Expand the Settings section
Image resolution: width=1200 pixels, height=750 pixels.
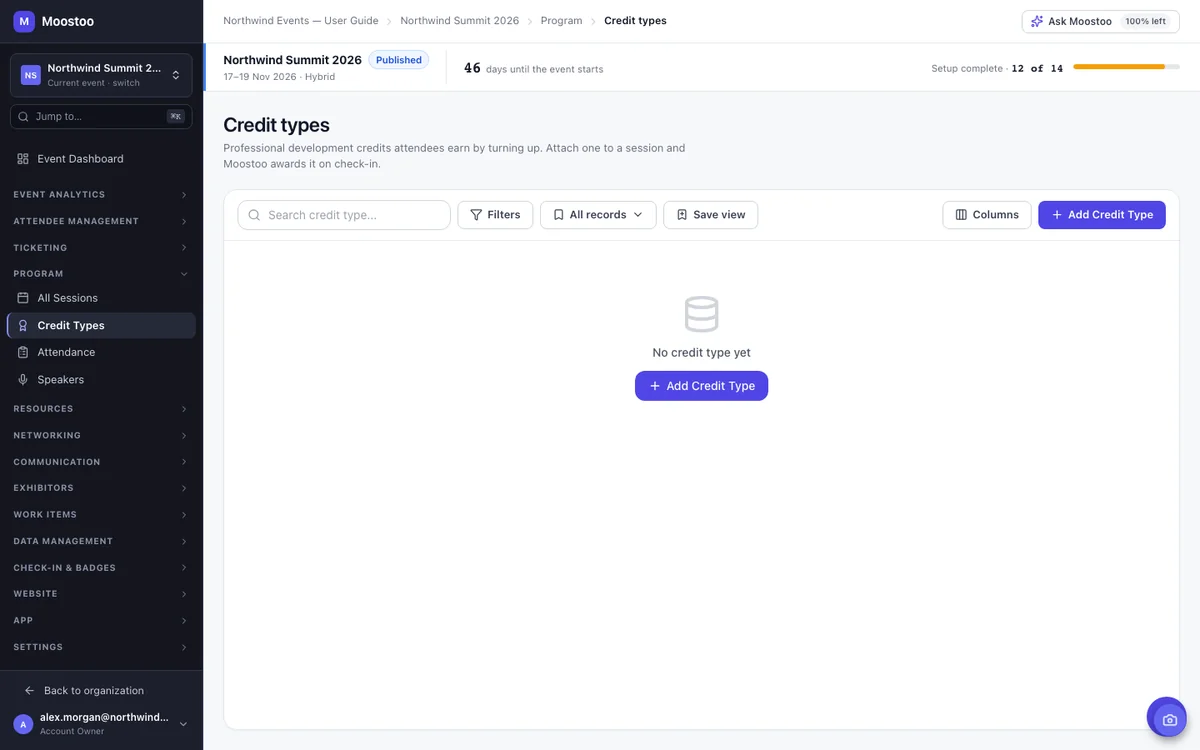[x=101, y=647]
